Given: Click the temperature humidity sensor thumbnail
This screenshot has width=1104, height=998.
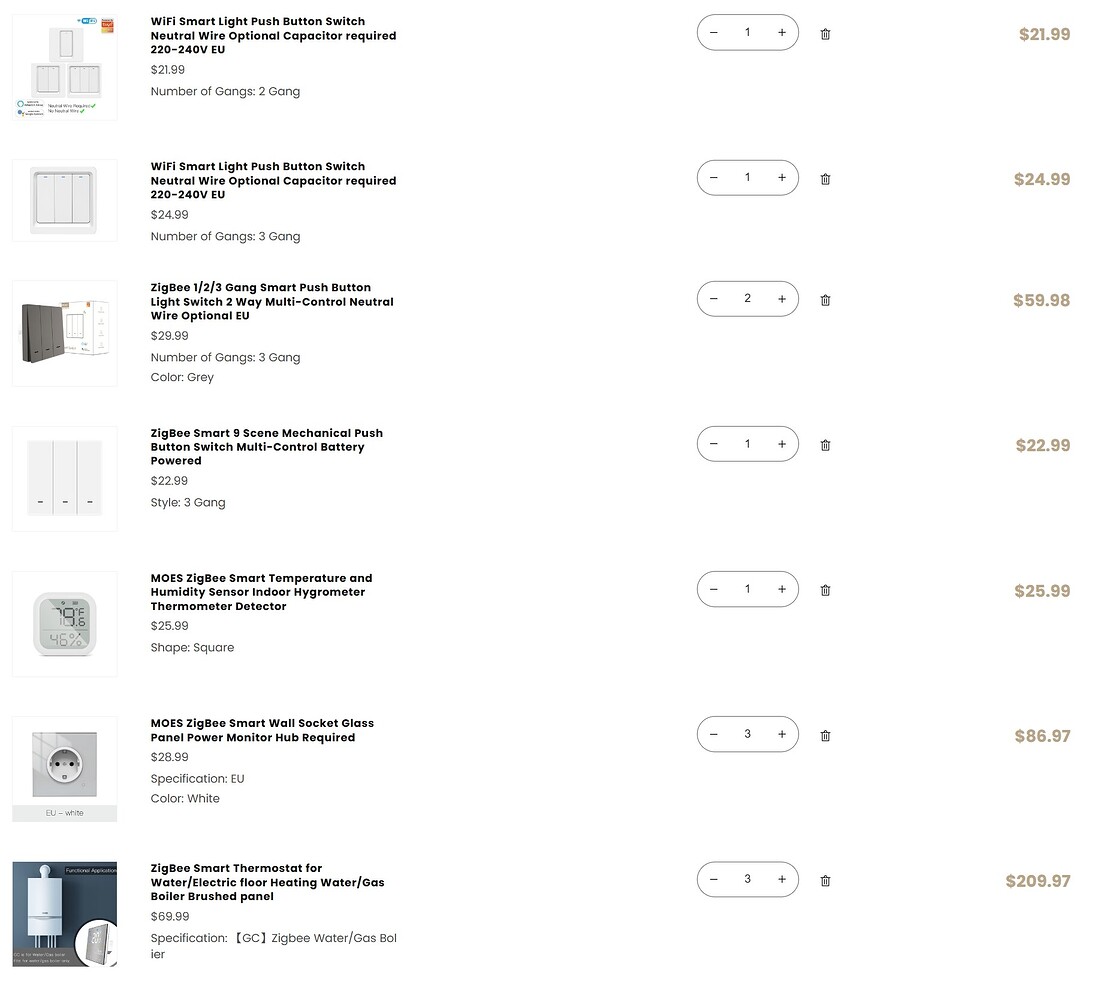Looking at the screenshot, I should (65, 624).
